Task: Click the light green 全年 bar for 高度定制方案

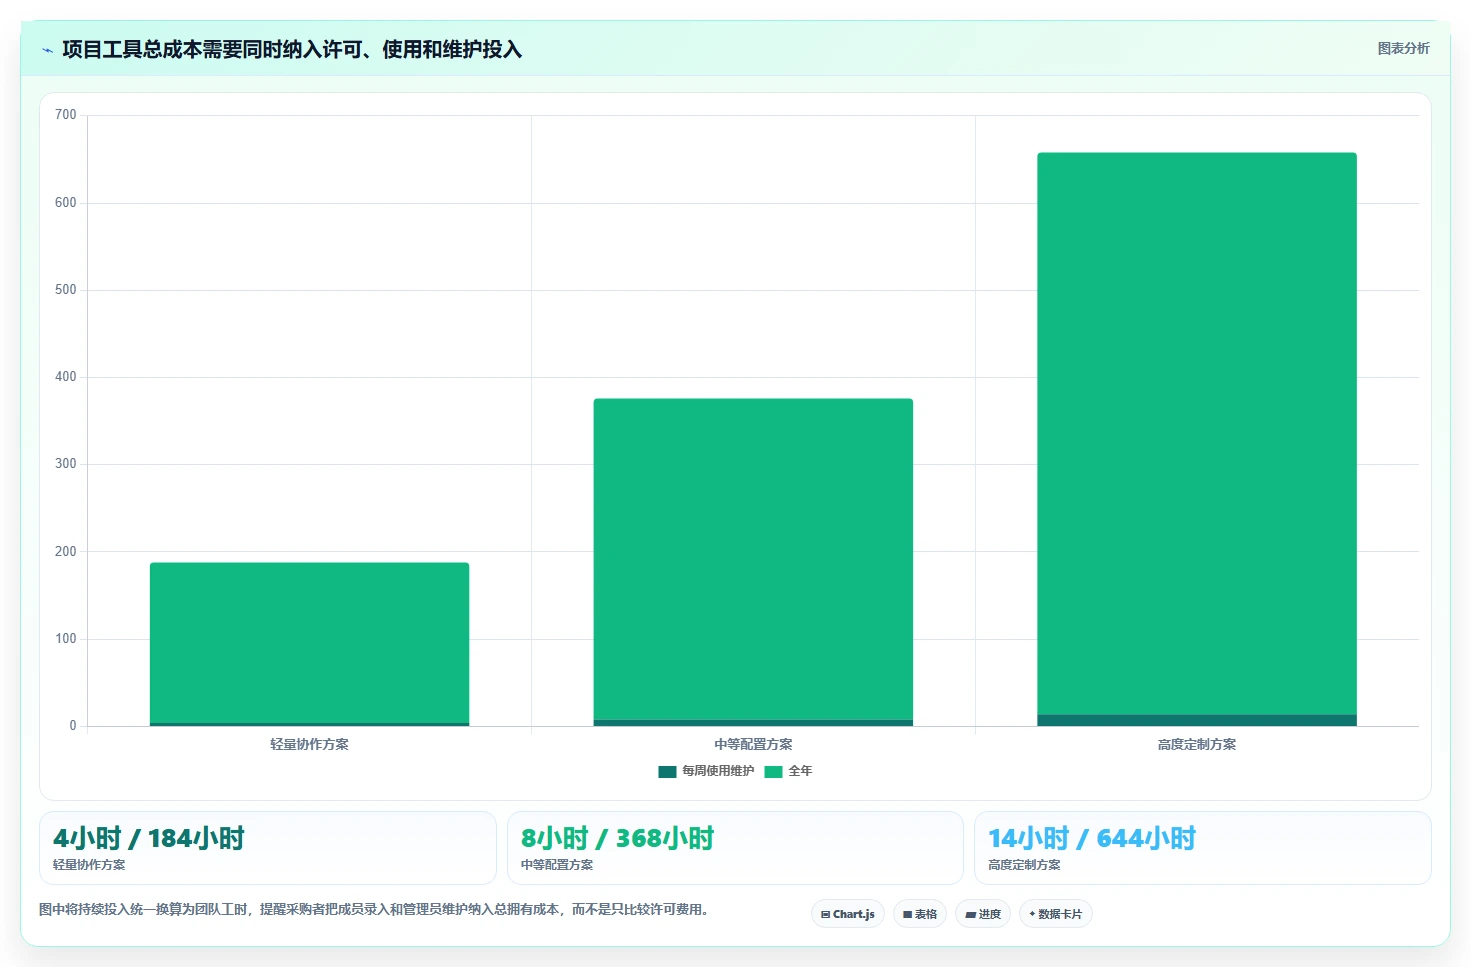Action: point(1197,434)
